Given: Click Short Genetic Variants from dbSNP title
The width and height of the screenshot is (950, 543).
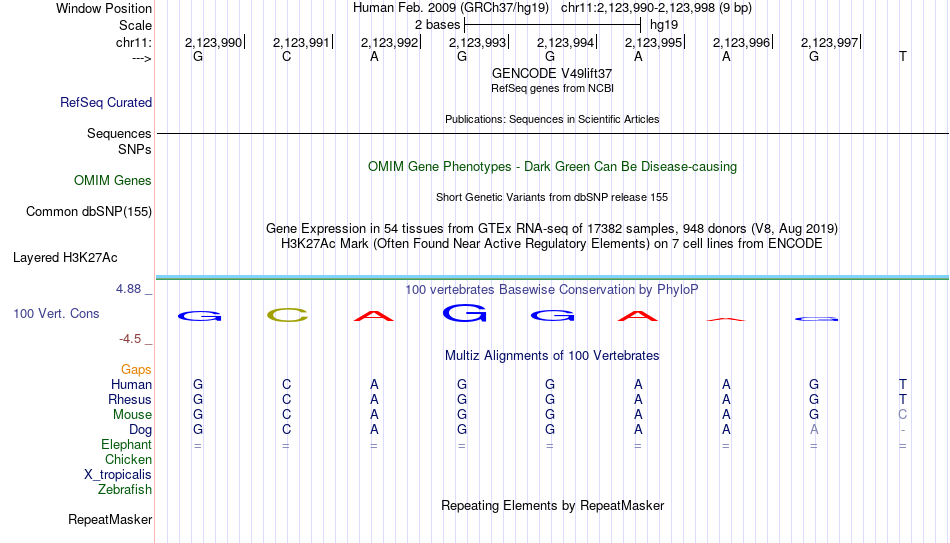Looking at the screenshot, I should [x=552, y=198].
